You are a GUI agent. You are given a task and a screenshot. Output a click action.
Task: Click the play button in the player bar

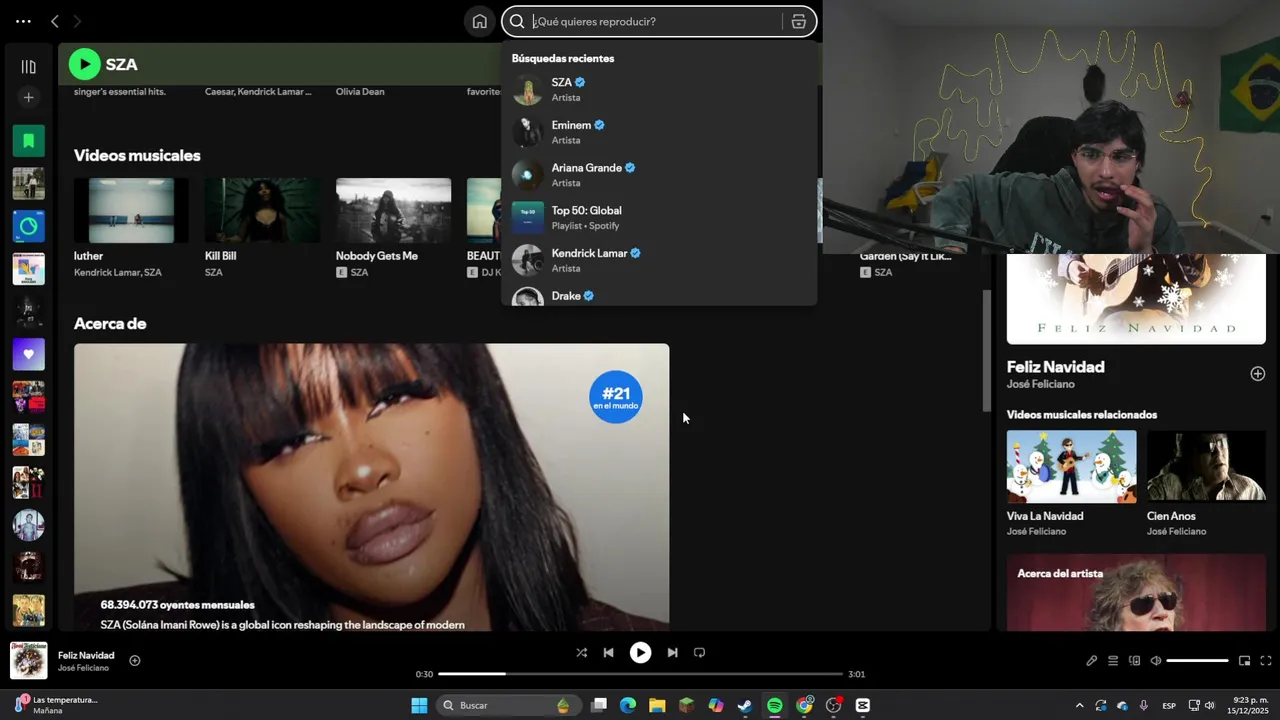pyautogui.click(x=640, y=652)
